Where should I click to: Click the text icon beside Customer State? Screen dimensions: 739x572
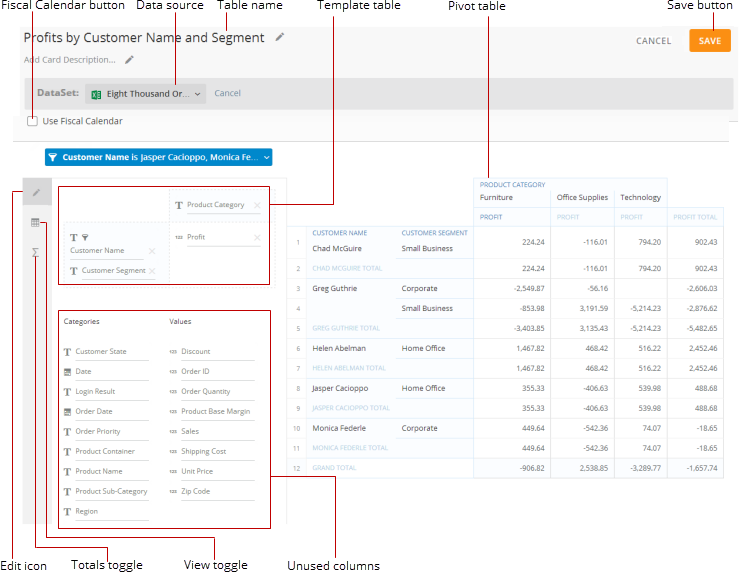click(67, 352)
